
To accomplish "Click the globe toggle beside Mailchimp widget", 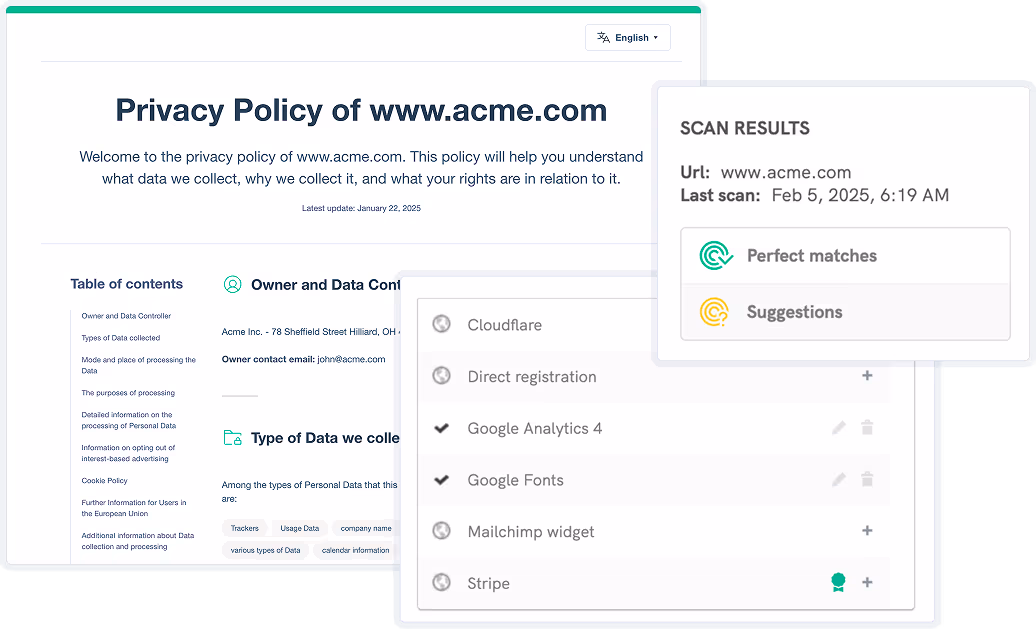I will coord(441,531).
